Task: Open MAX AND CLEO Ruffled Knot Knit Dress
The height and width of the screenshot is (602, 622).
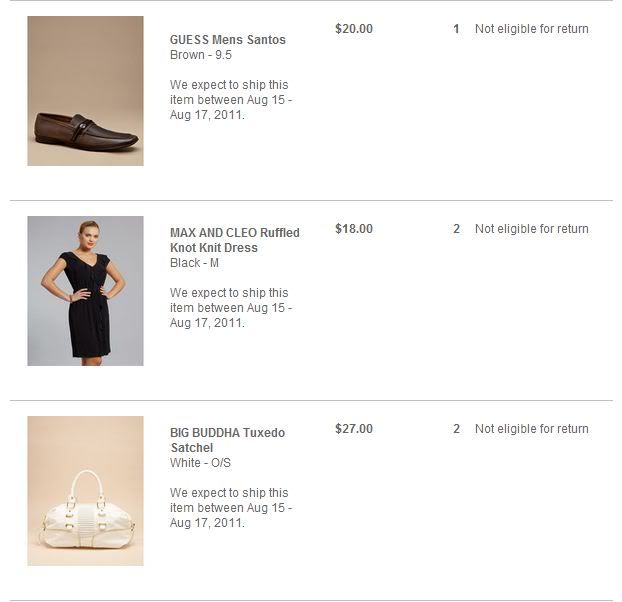Action: pos(234,240)
